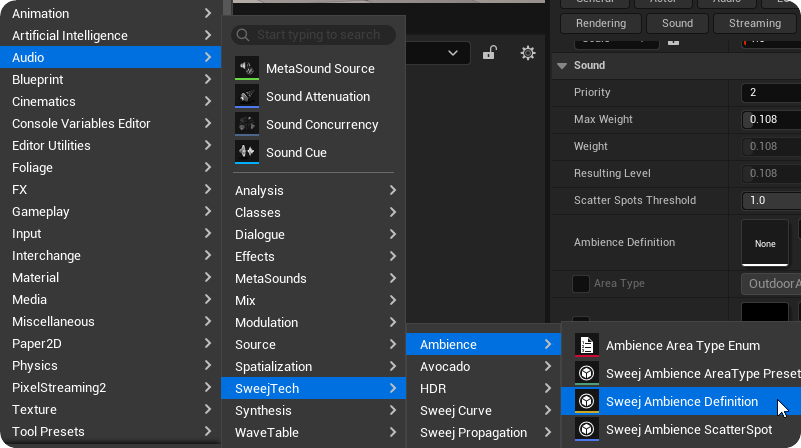Expand the Animation submenu

(110, 13)
